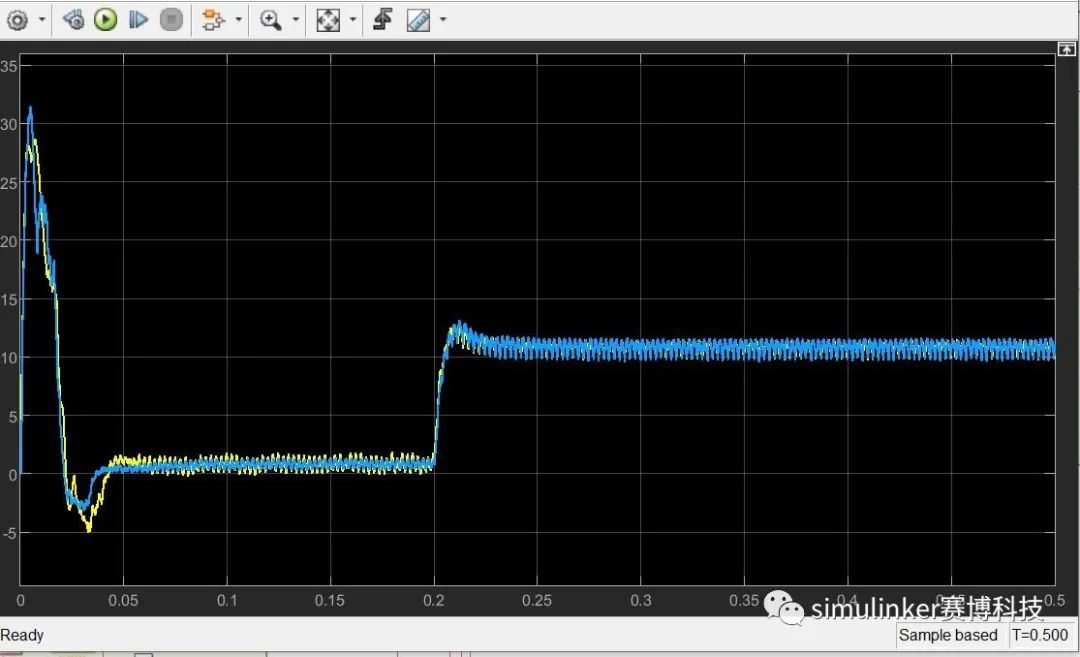This screenshot has width=1080, height=657.
Task: Click the -5 y-axis tick label
Action: point(9,533)
